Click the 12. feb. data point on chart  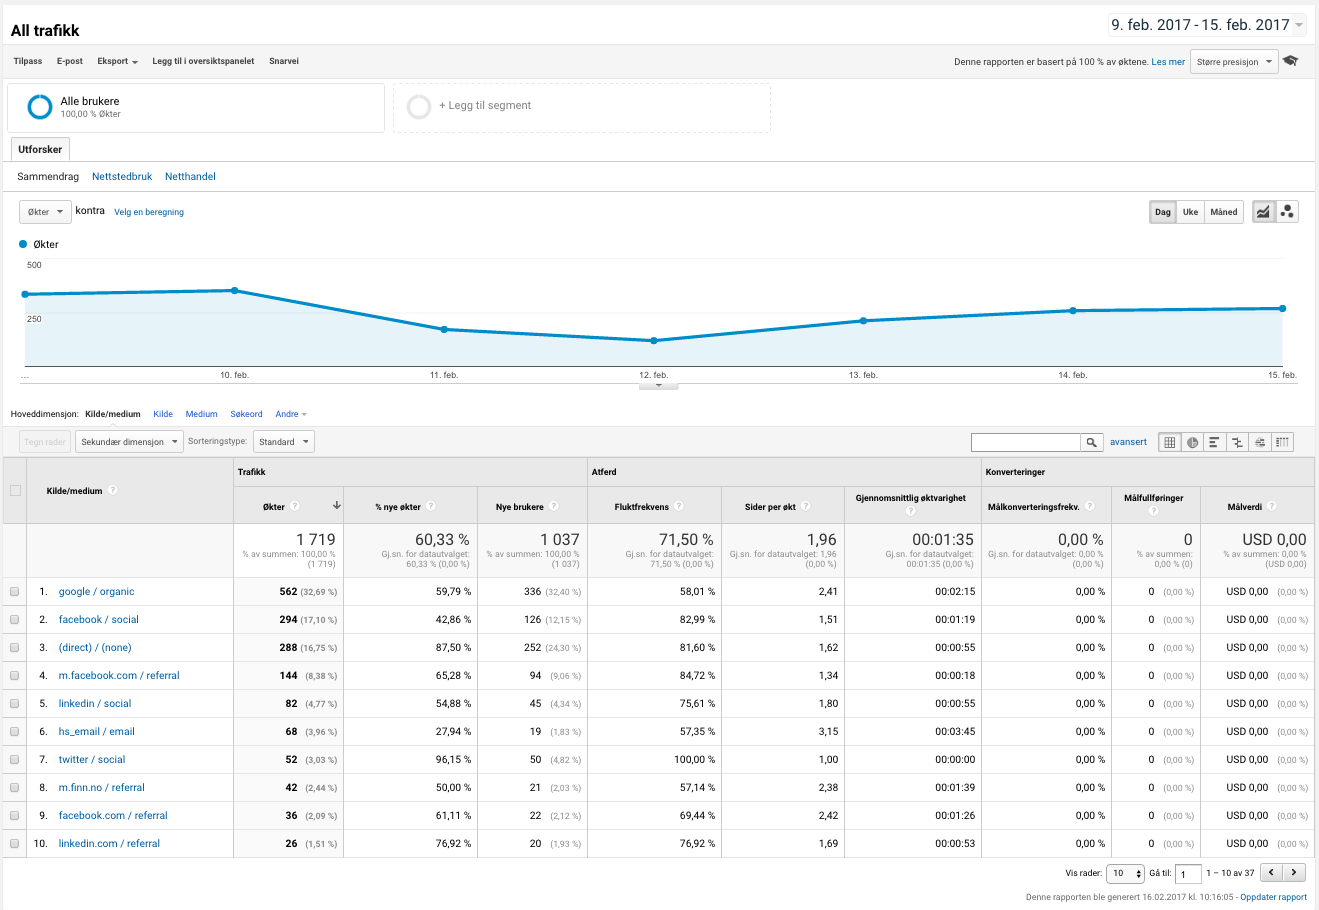pyautogui.click(x=654, y=341)
